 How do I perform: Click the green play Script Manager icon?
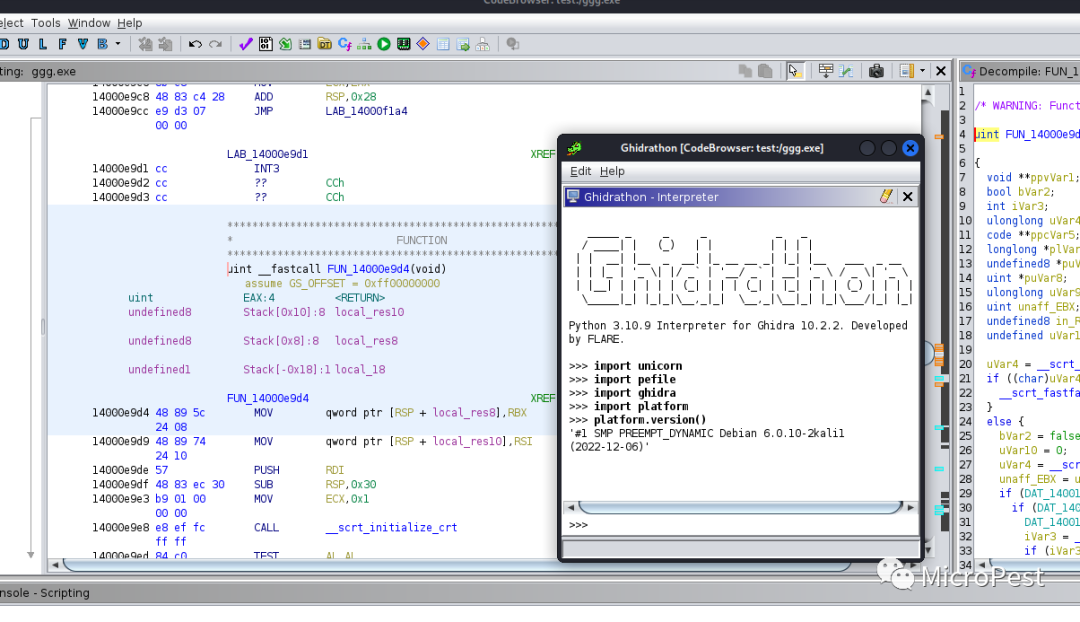(384, 44)
